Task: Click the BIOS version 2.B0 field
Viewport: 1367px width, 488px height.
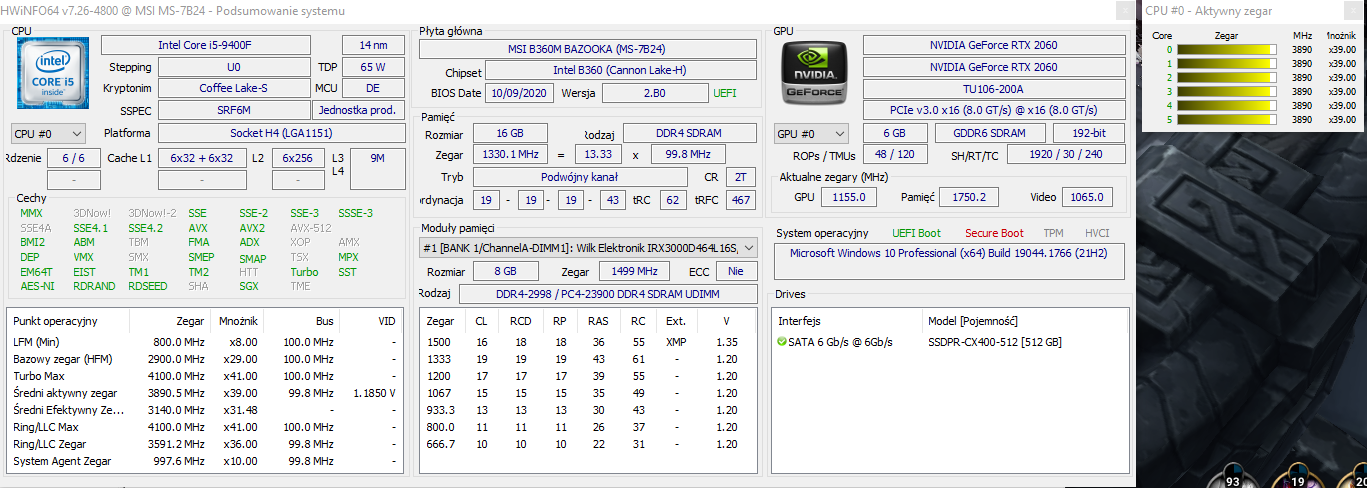Action: point(655,93)
